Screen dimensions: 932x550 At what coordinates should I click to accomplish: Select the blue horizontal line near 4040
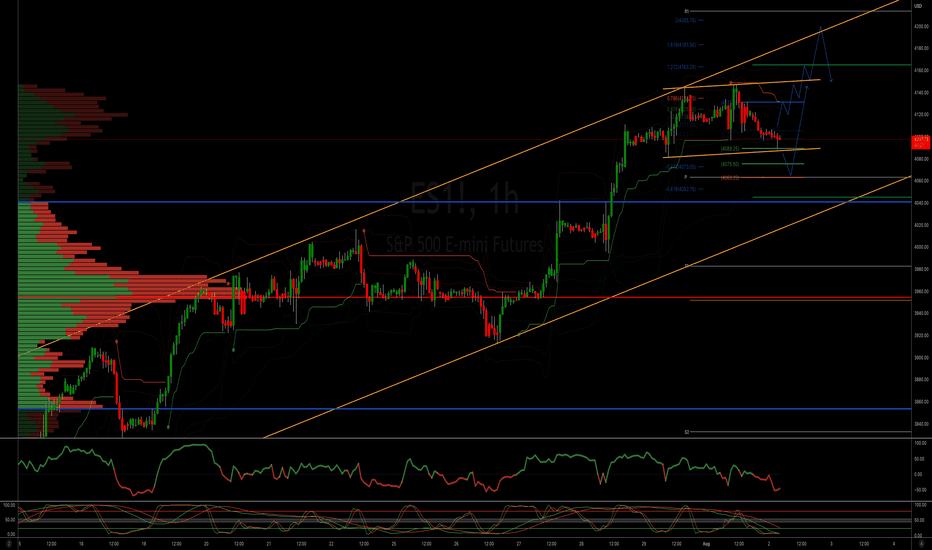[x=465, y=202]
